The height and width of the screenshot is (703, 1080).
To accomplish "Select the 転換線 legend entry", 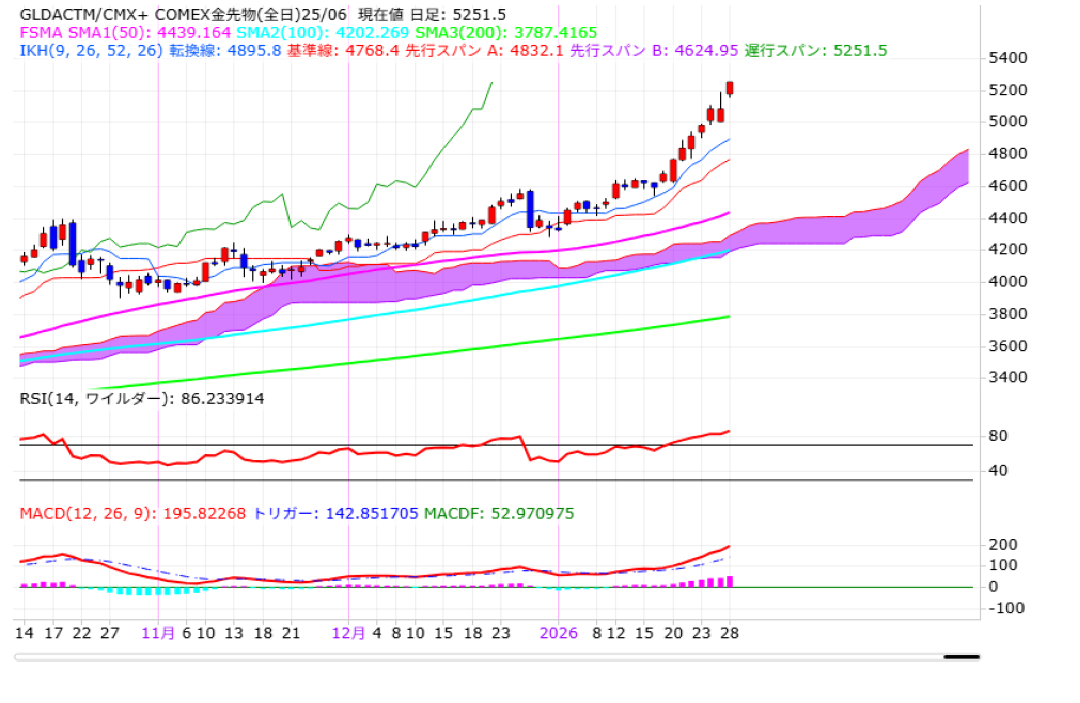I will (x=197, y=51).
